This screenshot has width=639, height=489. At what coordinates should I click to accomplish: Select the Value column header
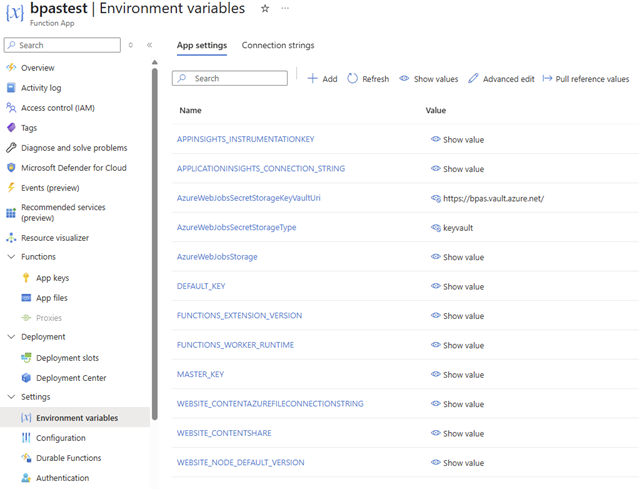pyautogui.click(x=436, y=110)
